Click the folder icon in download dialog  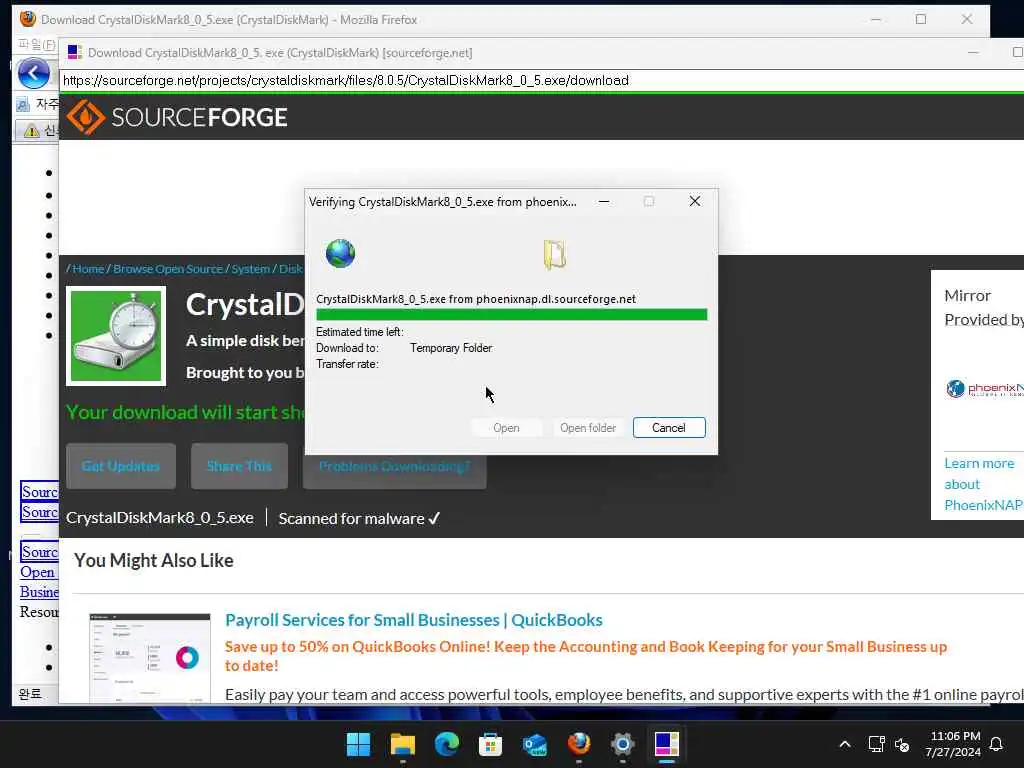tap(554, 255)
